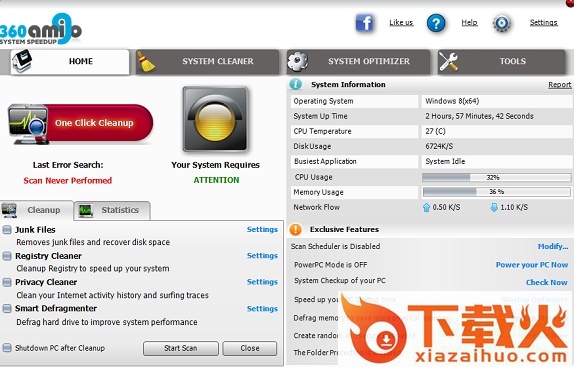Click the gear Settings icon at top

(x=502, y=23)
